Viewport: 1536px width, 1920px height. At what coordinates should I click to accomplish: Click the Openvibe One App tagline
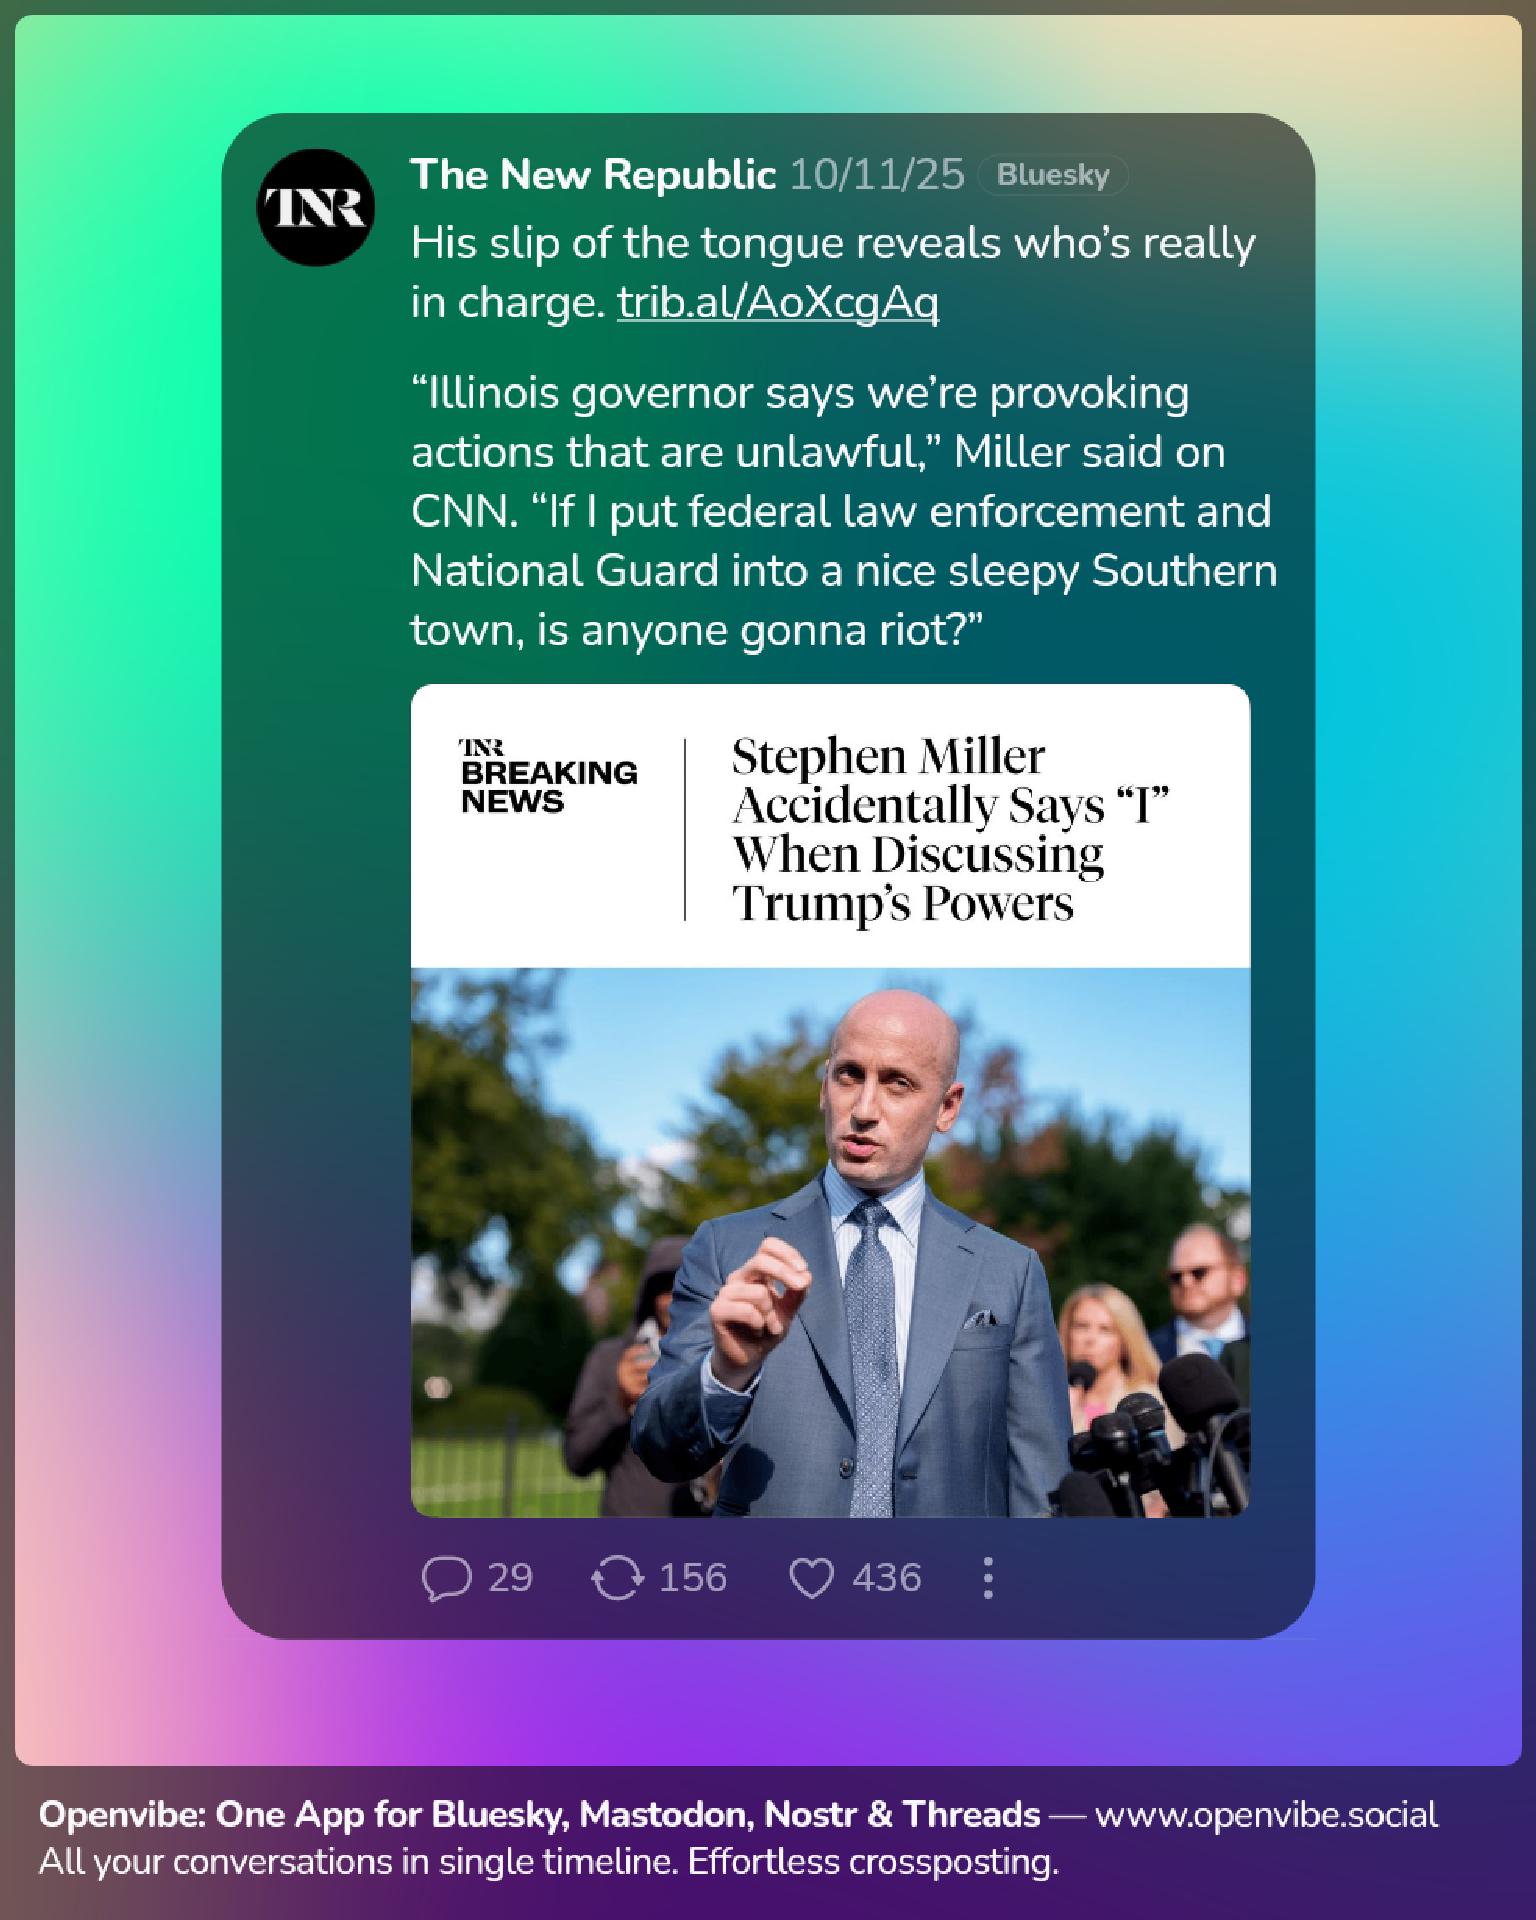click(x=540, y=1814)
